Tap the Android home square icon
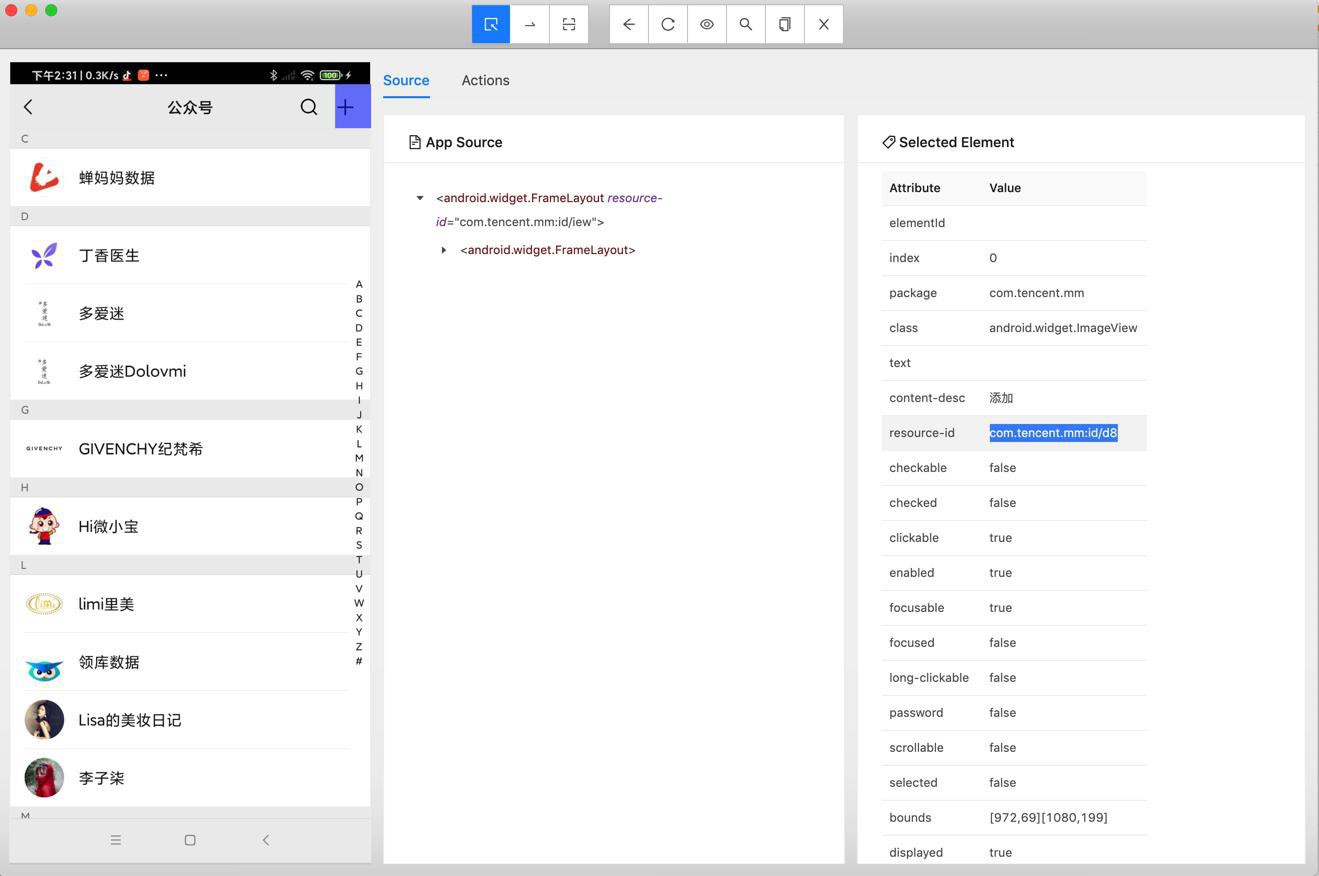This screenshot has height=876, width=1319. click(190, 840)
